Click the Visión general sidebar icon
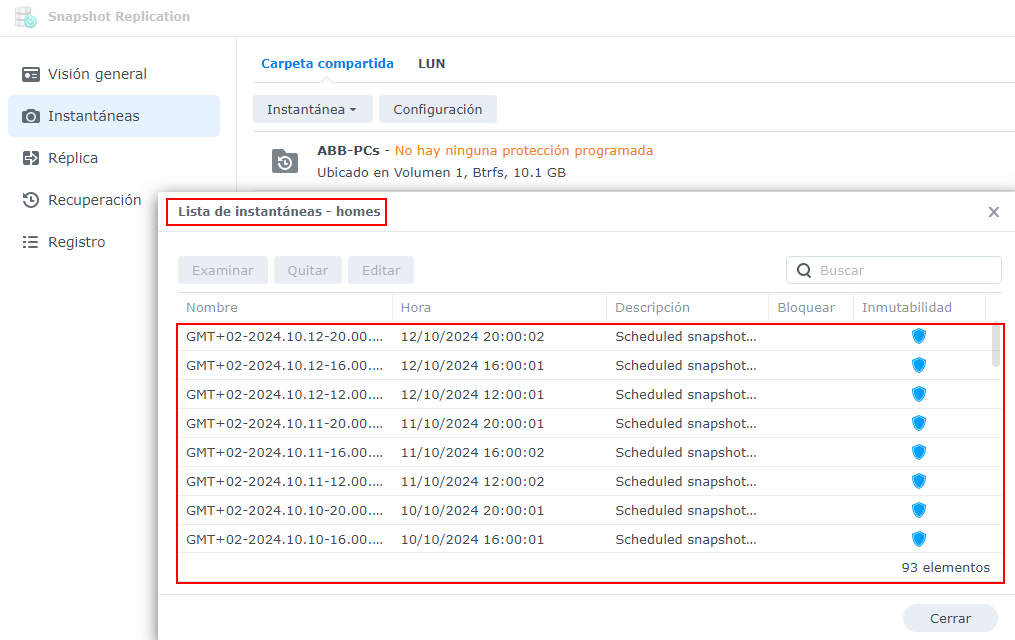 [x=31, y=74]
